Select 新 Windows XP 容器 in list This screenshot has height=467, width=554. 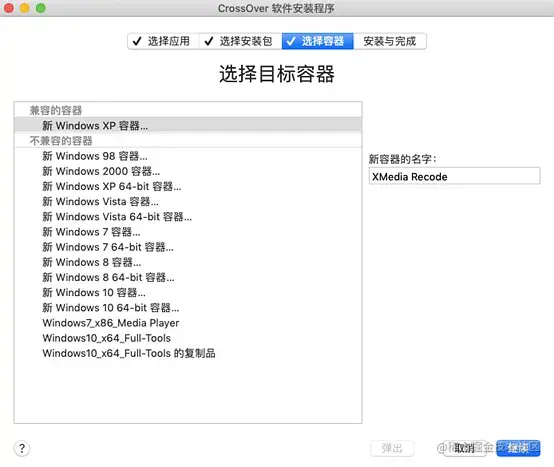point(188,125)
